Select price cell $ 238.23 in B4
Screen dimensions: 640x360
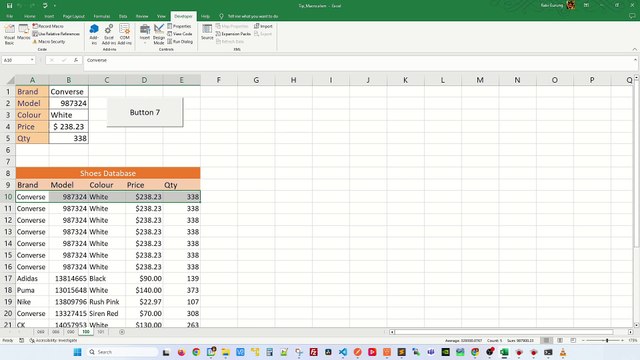[68, 127]
